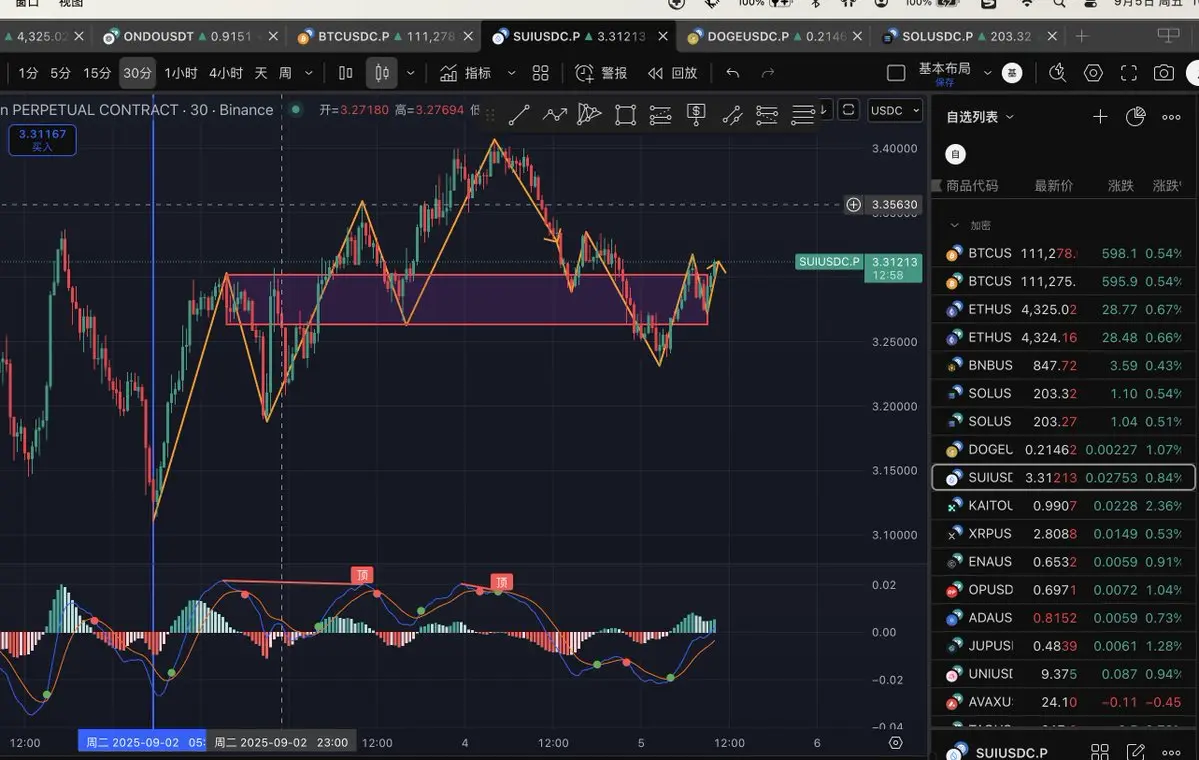The width and height of the screenshot is (1199, 760).
Task: Select the horizontal lines tool at toolbar end
Action: (802, 115)
